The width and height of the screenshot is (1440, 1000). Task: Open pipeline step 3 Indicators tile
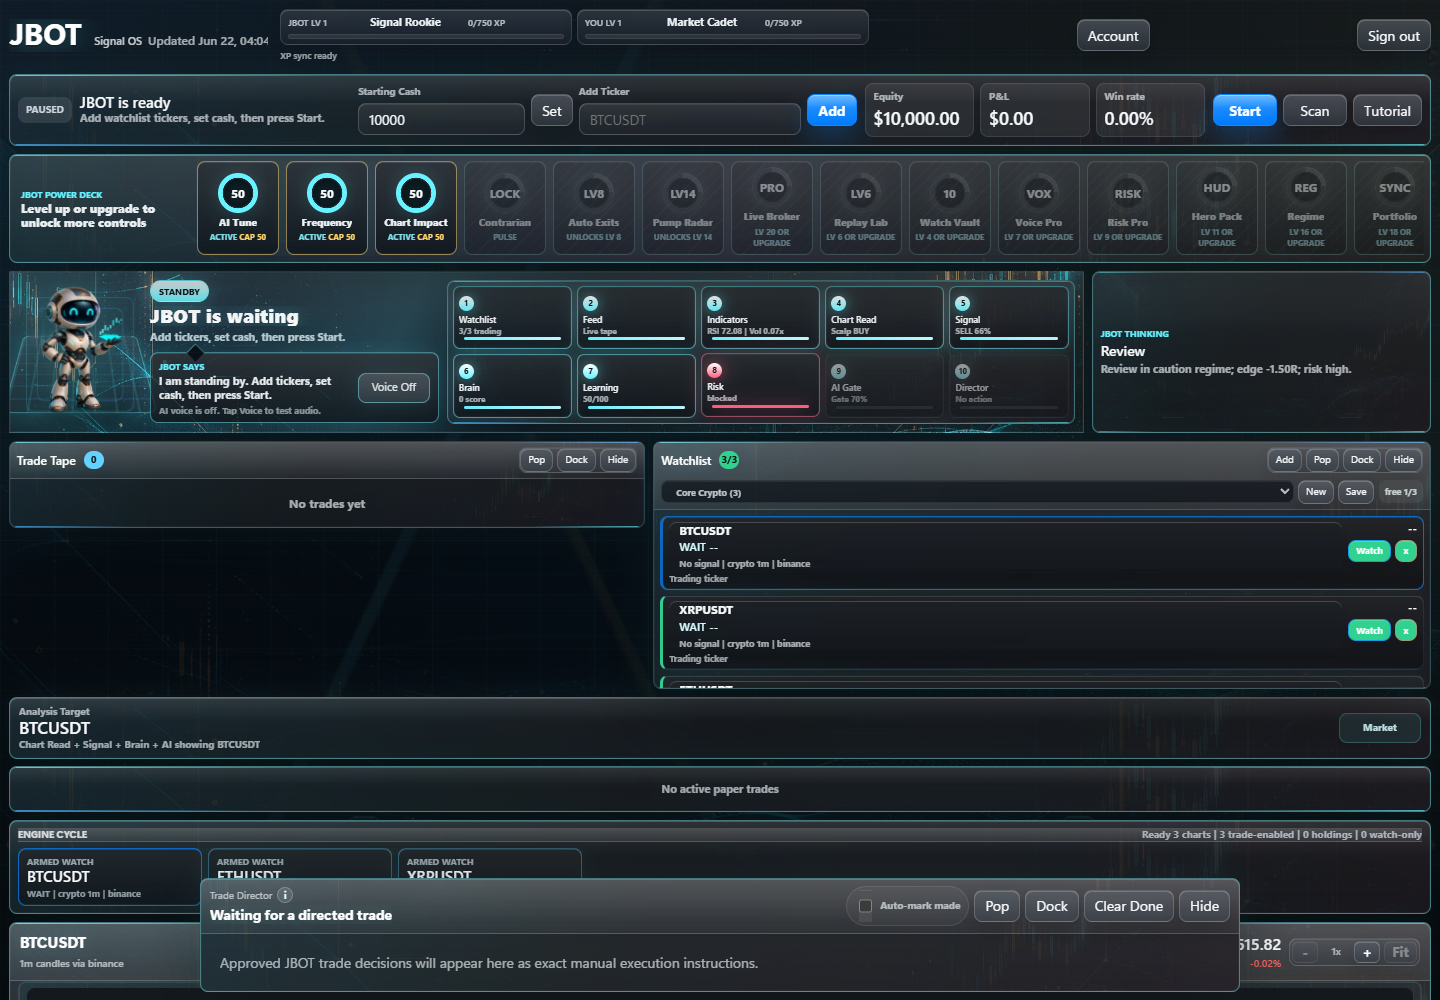[x=760, y=317]
